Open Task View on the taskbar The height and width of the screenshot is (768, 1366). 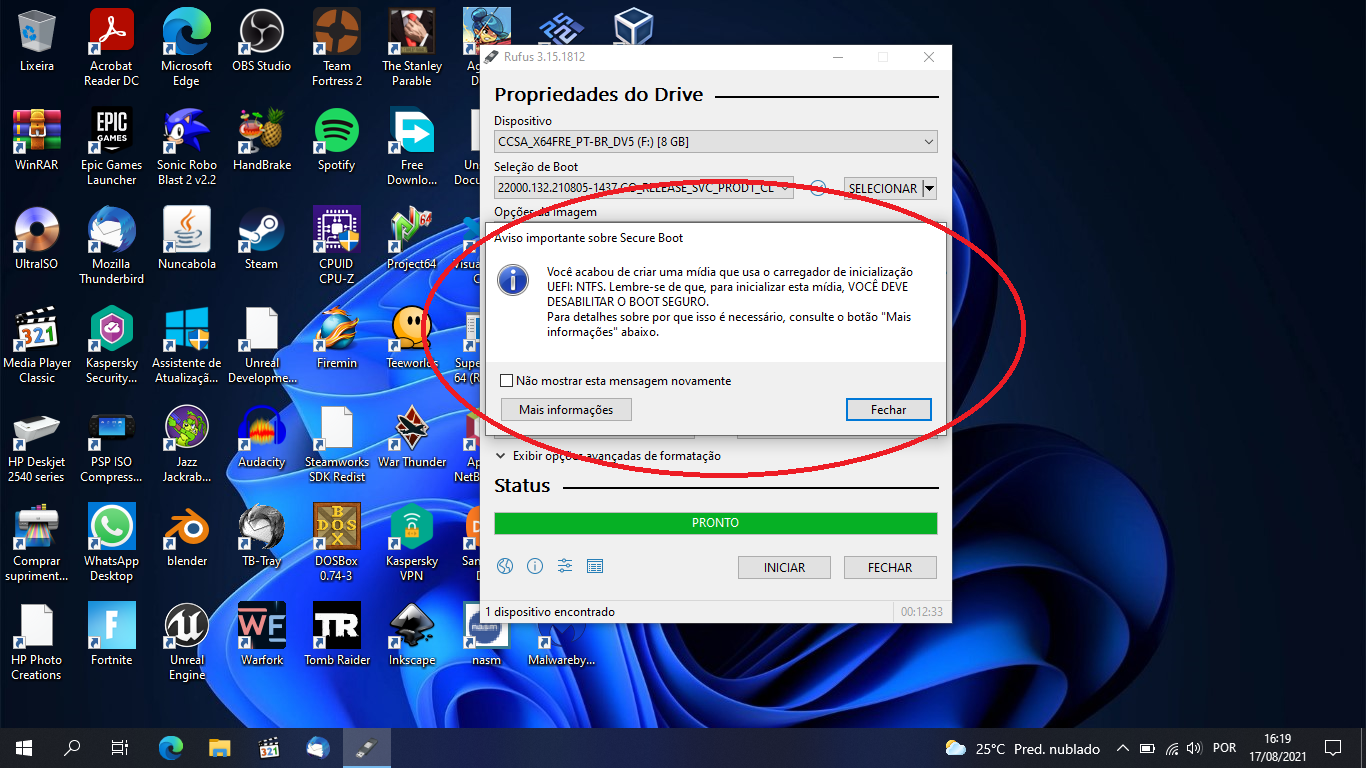(120, 747)
